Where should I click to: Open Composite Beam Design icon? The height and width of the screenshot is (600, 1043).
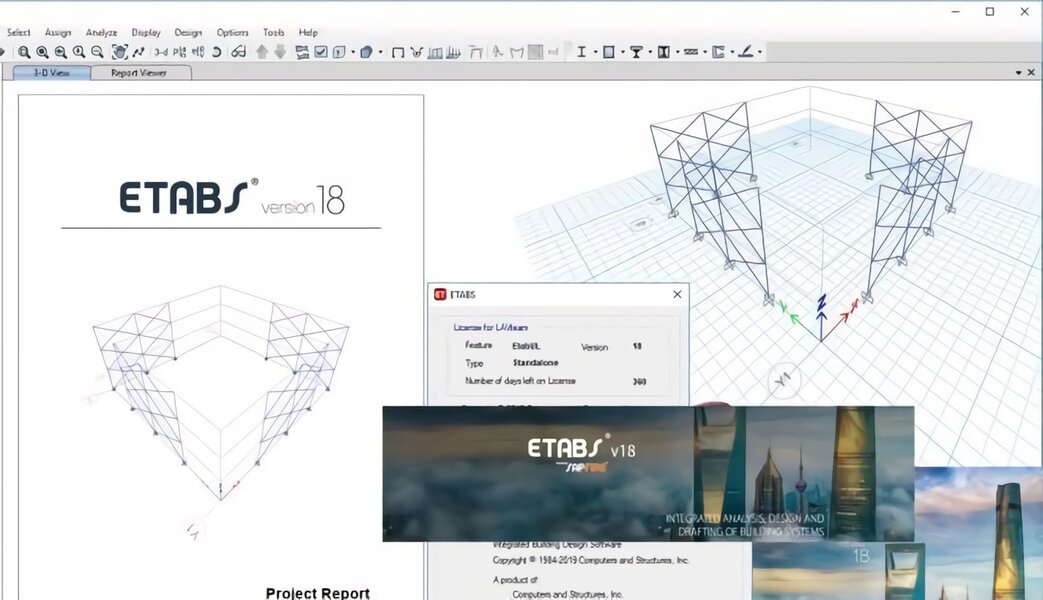tap(636, 52)
